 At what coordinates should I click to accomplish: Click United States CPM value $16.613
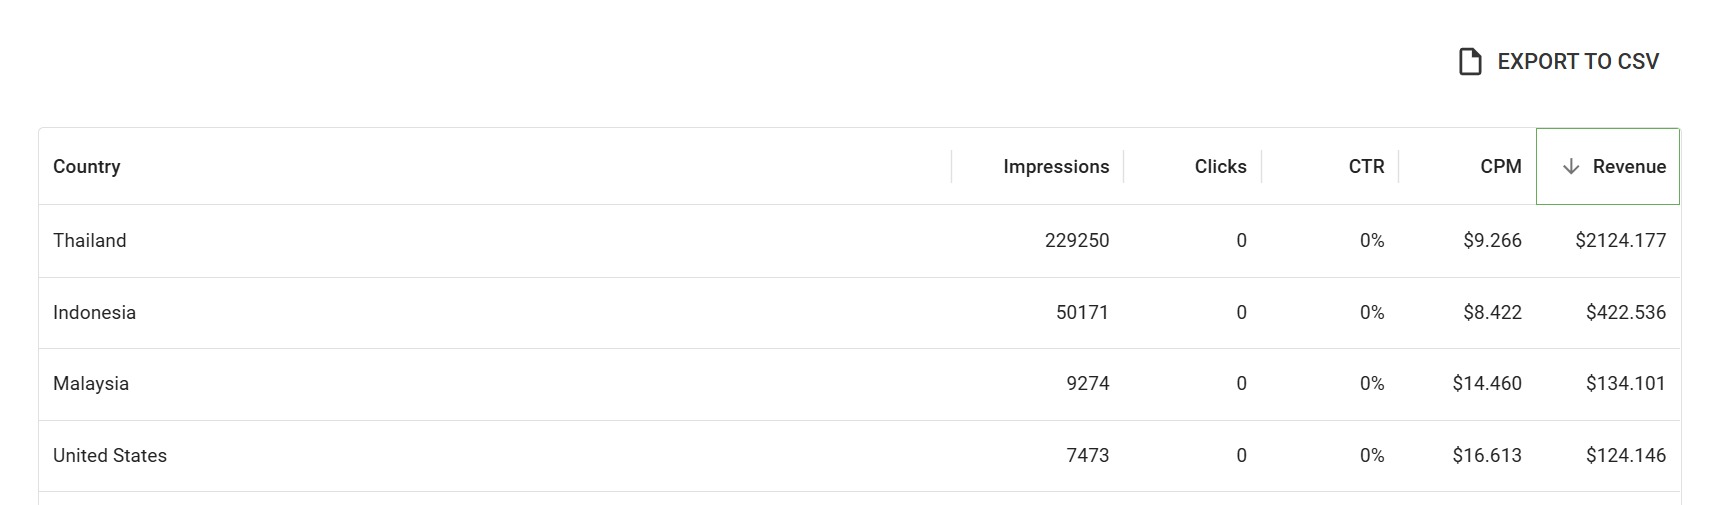(x=1487, y=456)
